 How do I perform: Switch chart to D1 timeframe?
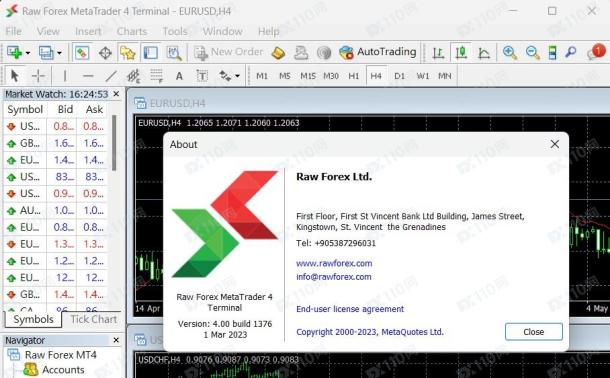click(x=400, y=76)
